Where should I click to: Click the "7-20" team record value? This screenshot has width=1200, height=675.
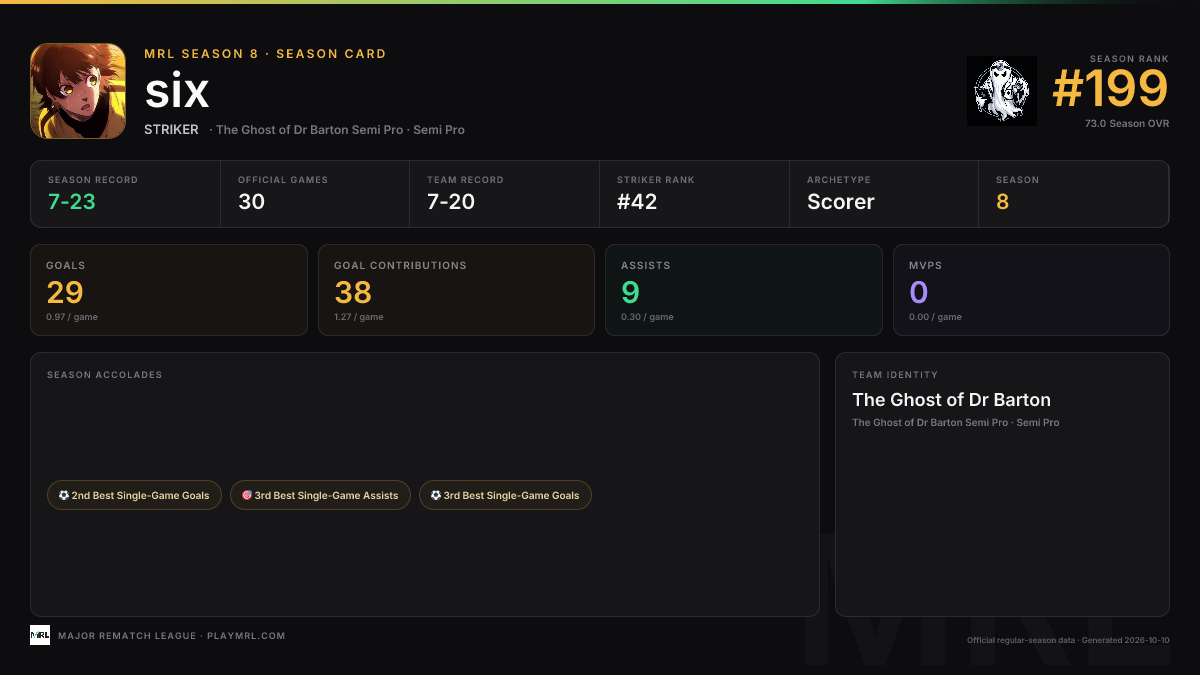click(x=451, y=202)
